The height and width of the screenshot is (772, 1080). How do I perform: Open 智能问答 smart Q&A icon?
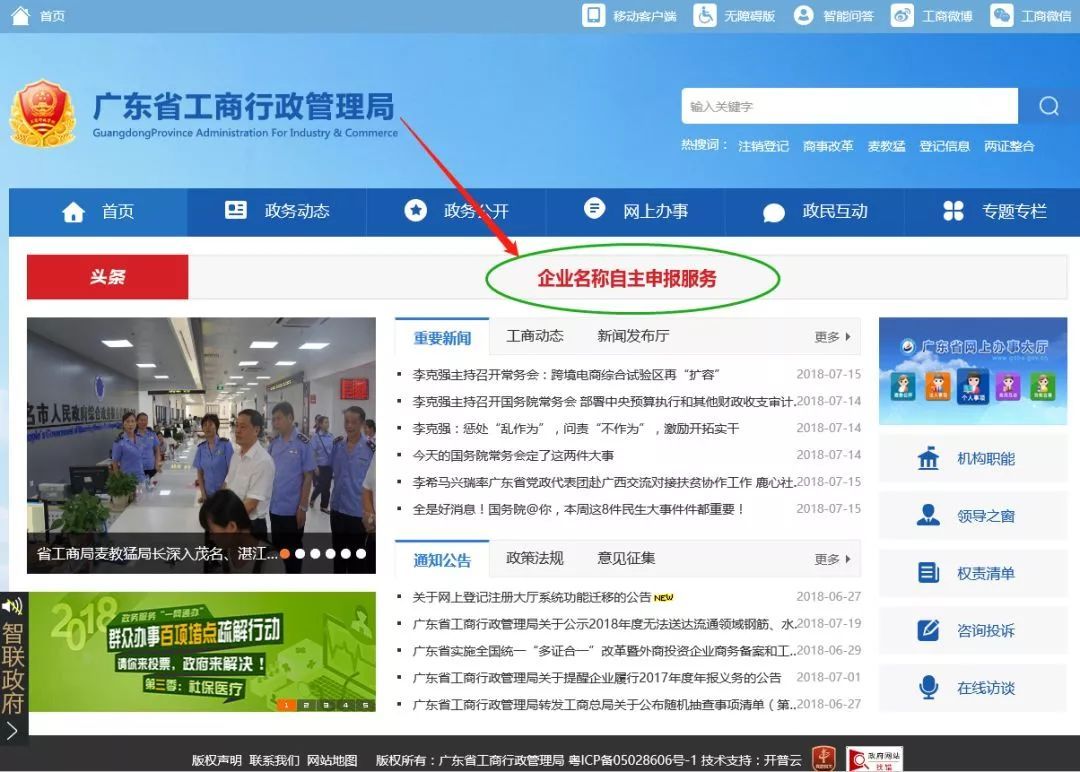coord(805,16)
